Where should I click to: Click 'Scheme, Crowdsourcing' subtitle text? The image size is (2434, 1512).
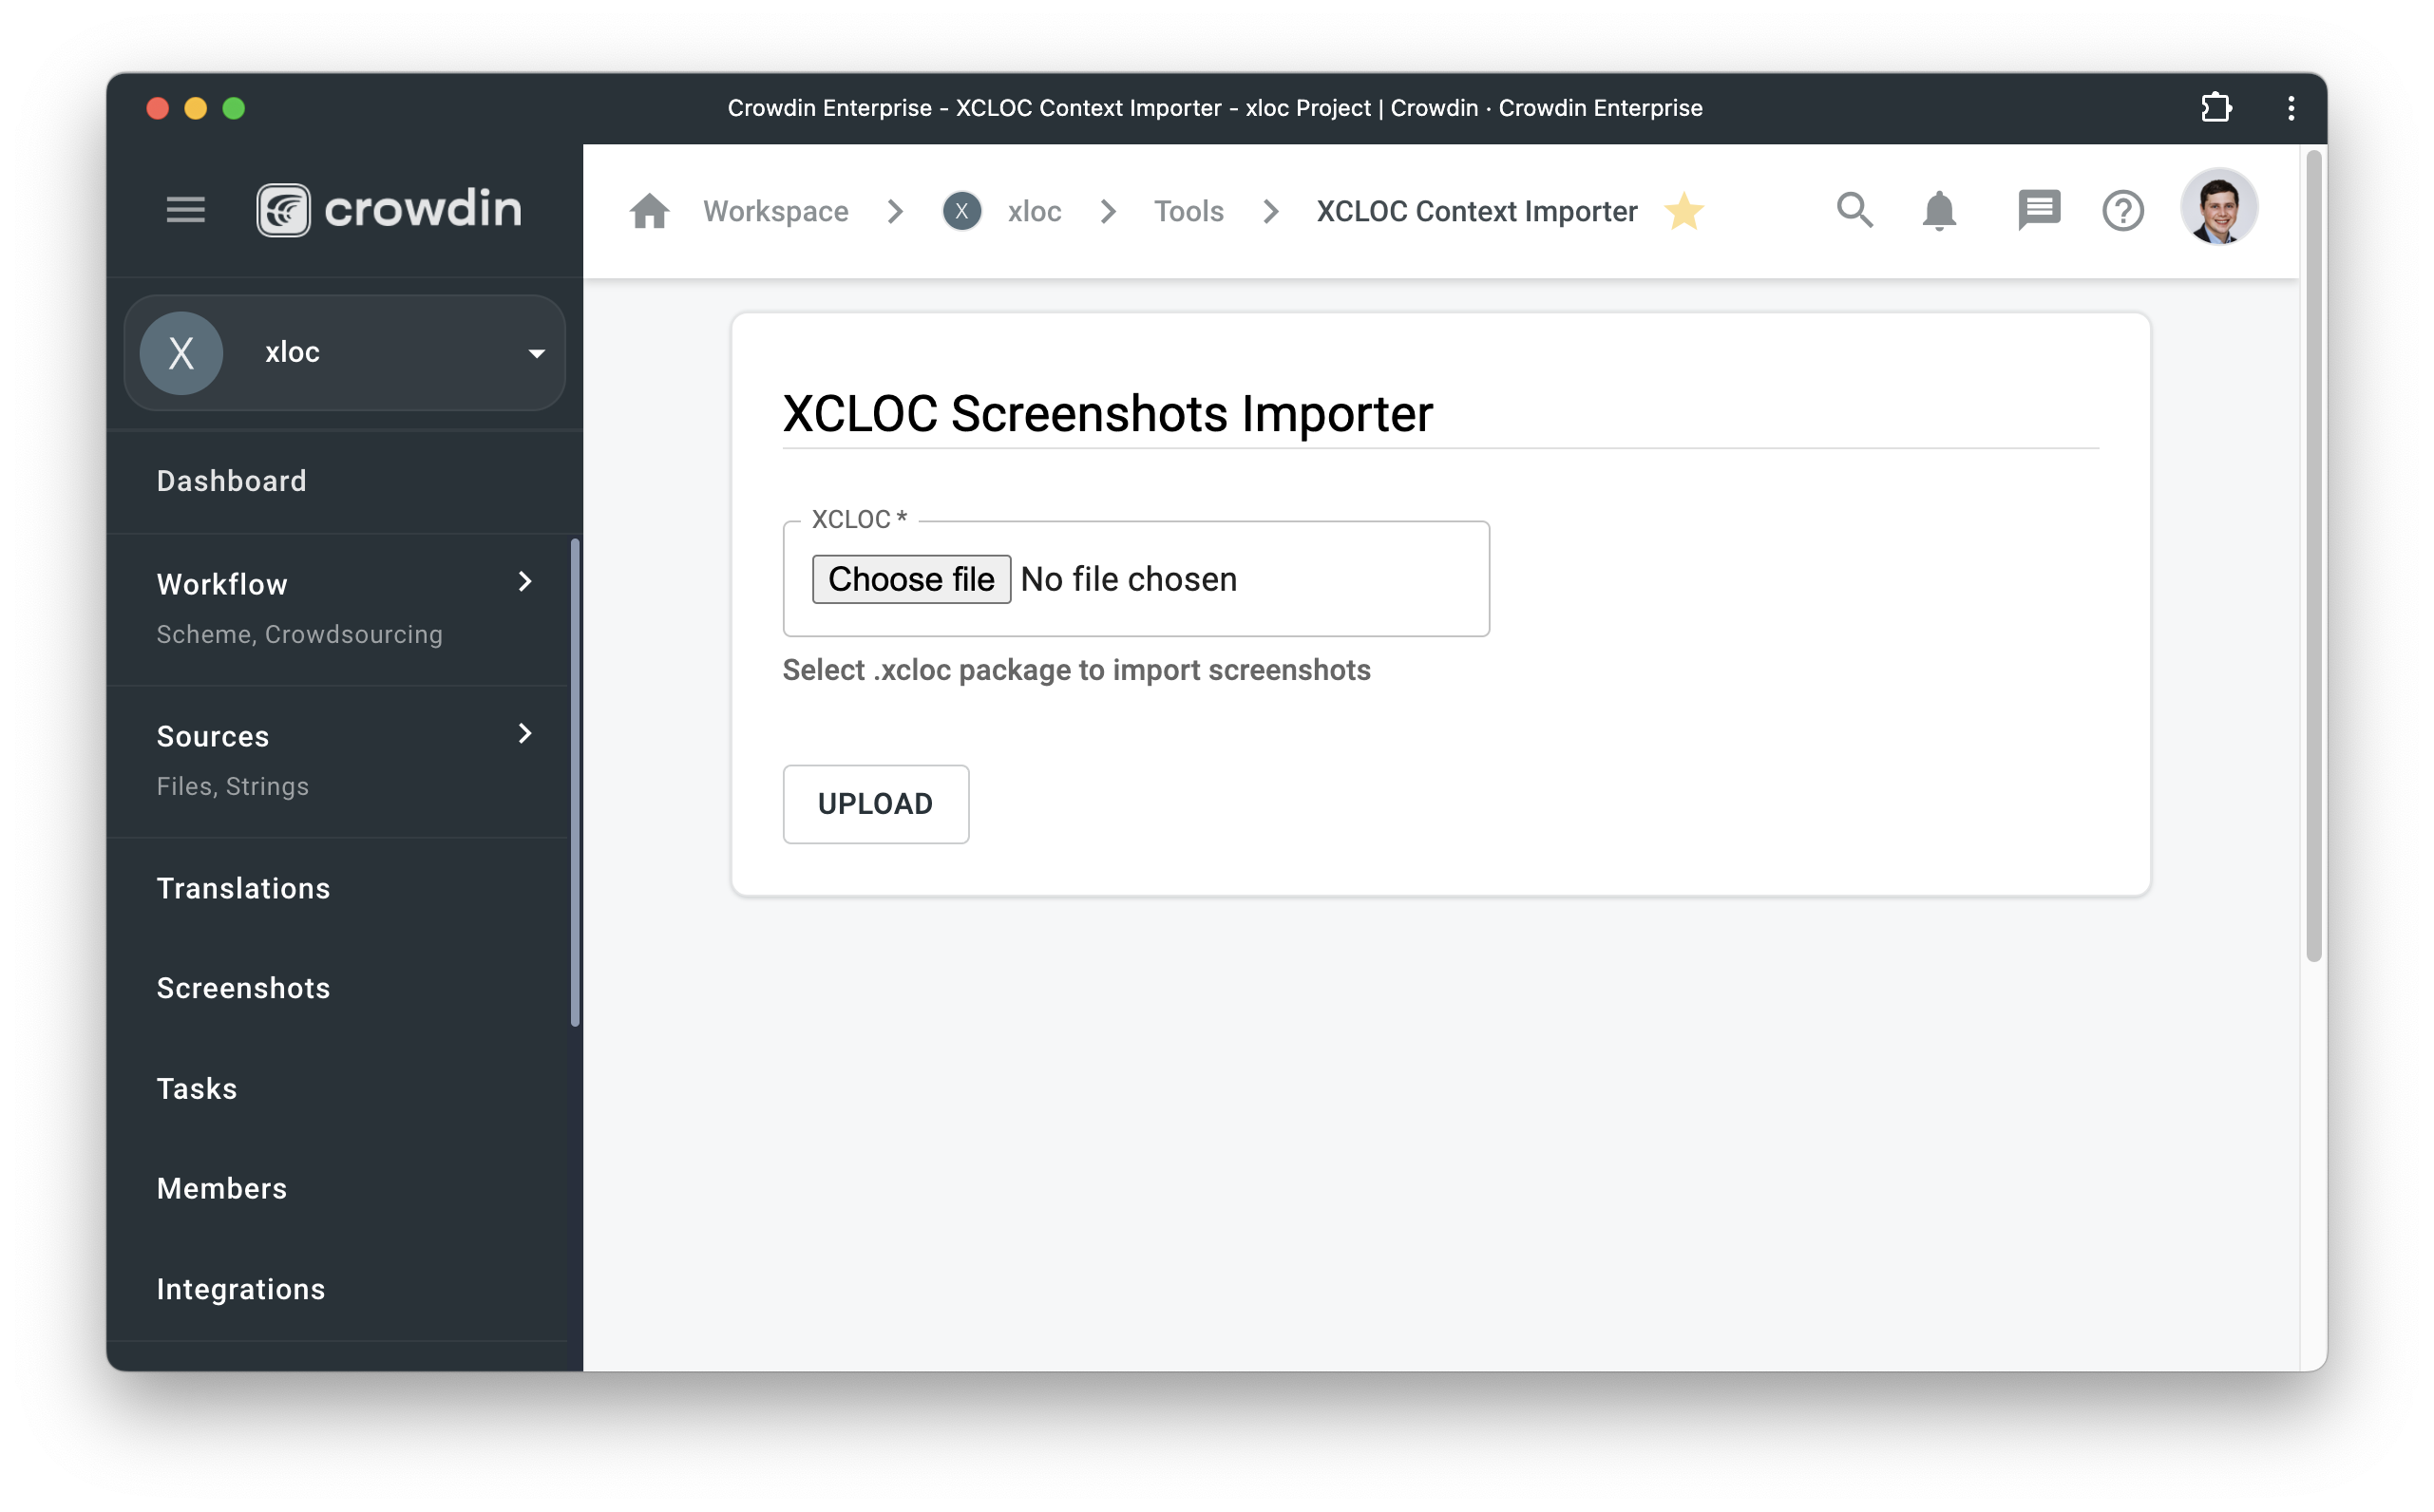299,634
